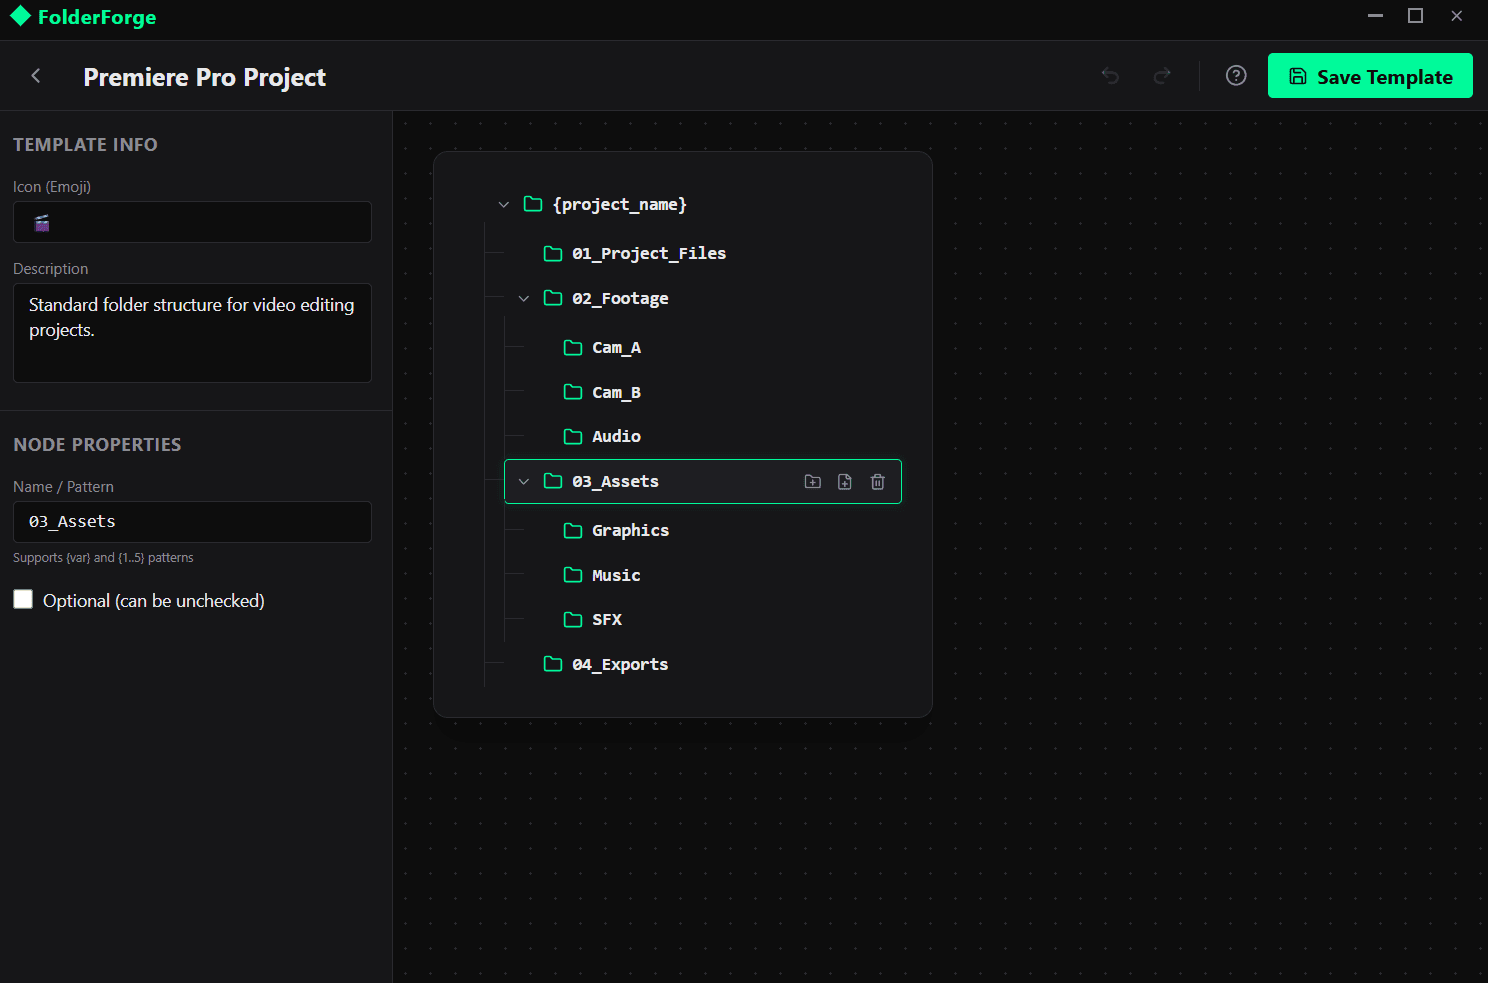Collapse the 02_Footage folder
The height and width of the screenshot is (983, 1488).
coord(524,299)
